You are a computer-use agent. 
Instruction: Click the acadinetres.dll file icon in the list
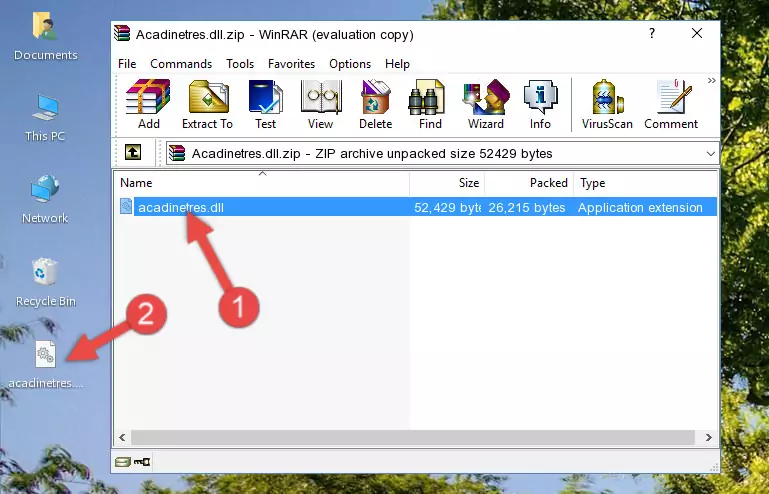pyautogui.click(x=126, y=207)
